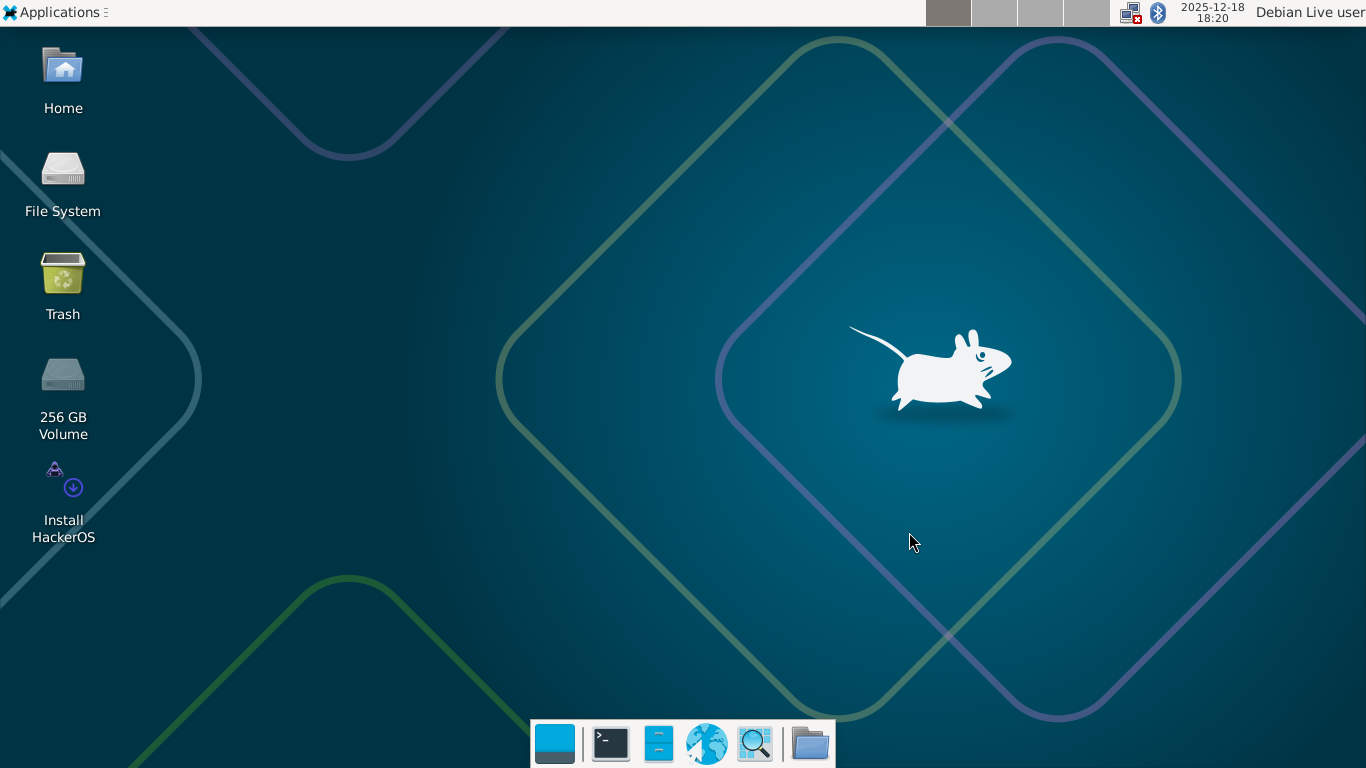Click the disconnected network tray icon
1366x768 pixels.
click(x=1130, y=12)
